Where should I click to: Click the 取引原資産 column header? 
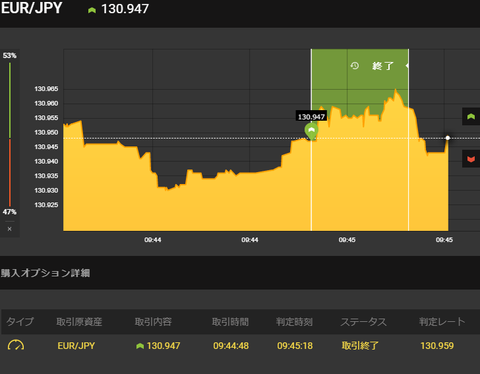point(79,322)
